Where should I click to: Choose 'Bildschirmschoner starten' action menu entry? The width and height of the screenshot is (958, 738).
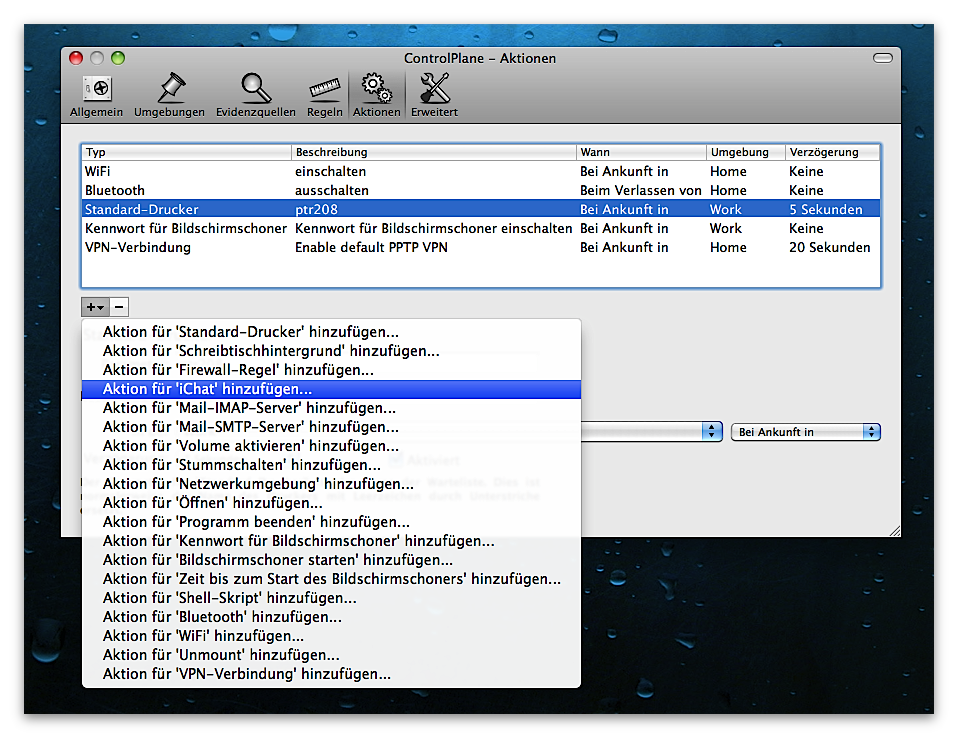(x=331, y=560)
